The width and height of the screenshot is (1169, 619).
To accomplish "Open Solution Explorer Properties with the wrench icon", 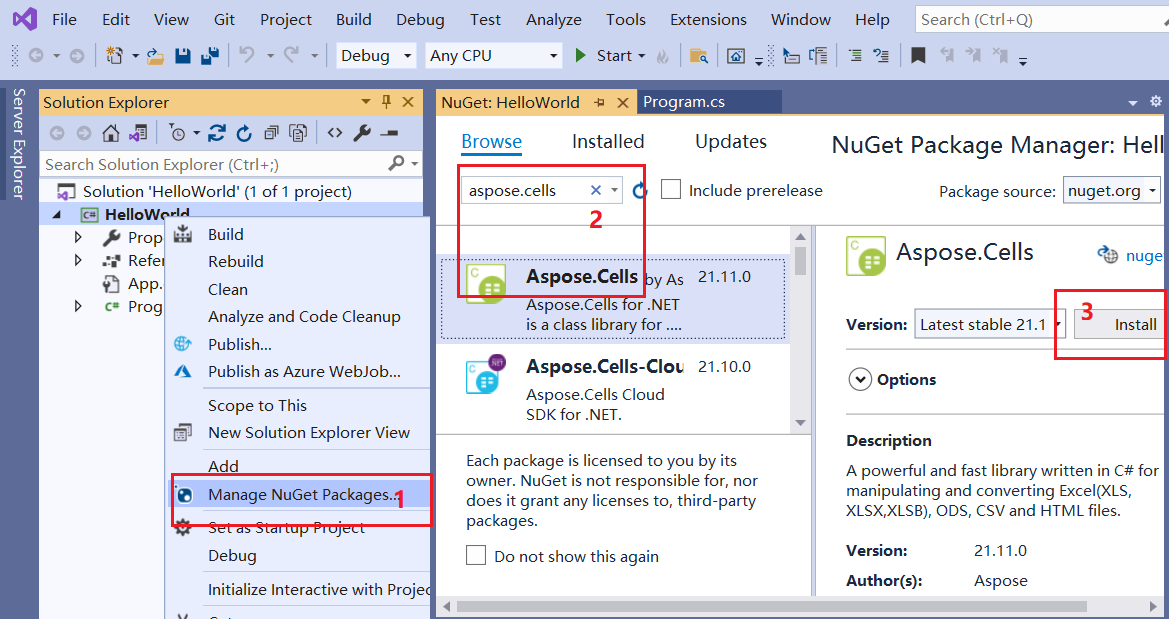I will (361, 133).
